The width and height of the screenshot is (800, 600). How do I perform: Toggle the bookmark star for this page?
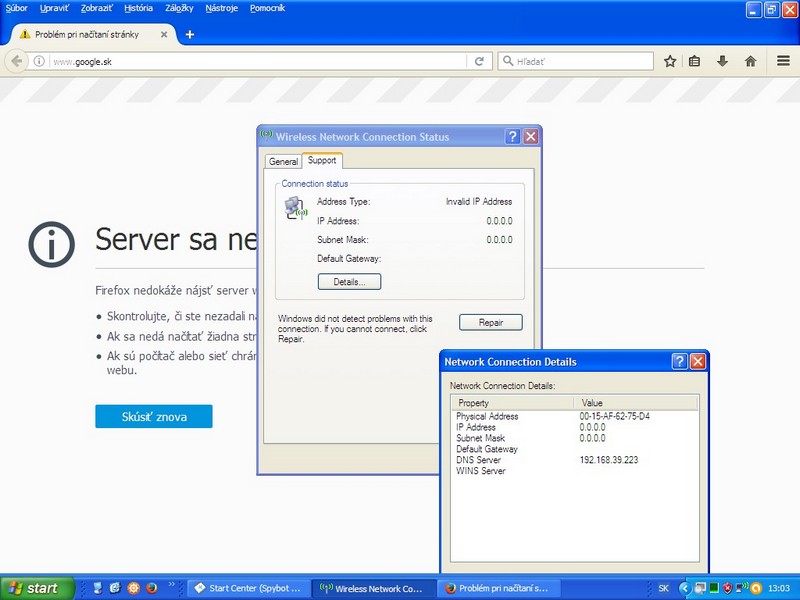(x=670, y=61)
